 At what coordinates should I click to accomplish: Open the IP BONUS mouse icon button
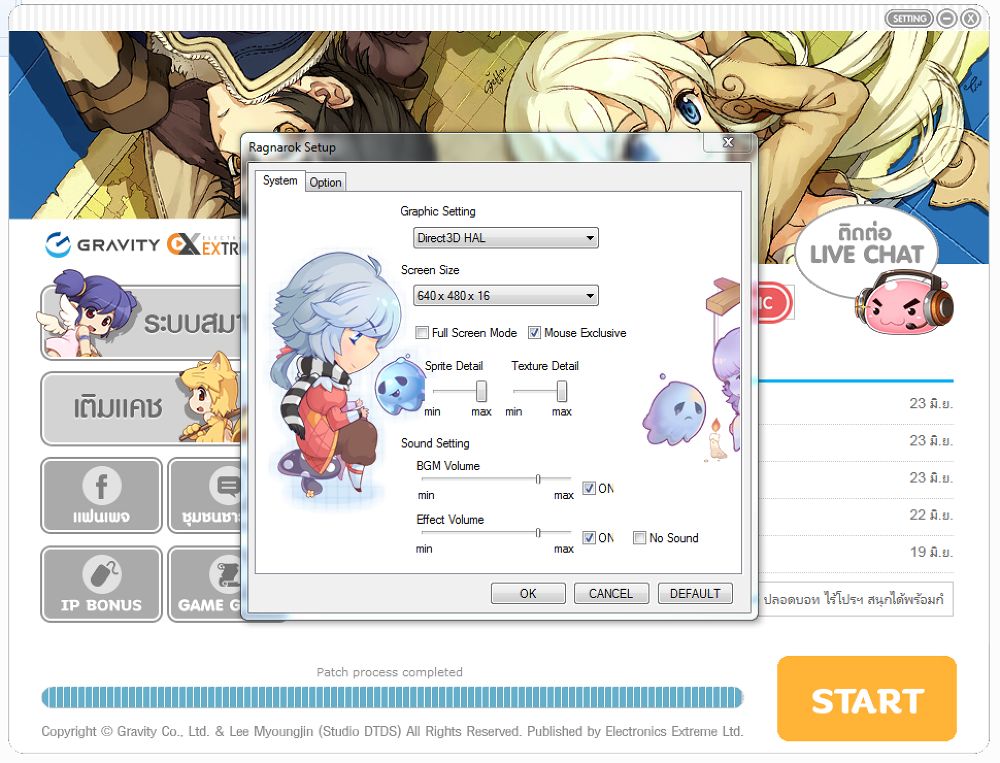[x=101, y=584]
